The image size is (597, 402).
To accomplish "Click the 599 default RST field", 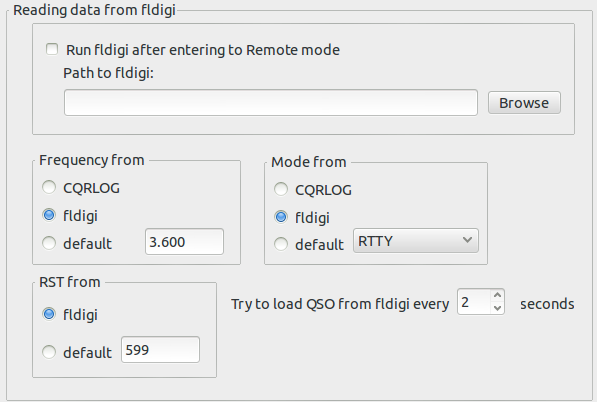I will (x=160, y=349).
